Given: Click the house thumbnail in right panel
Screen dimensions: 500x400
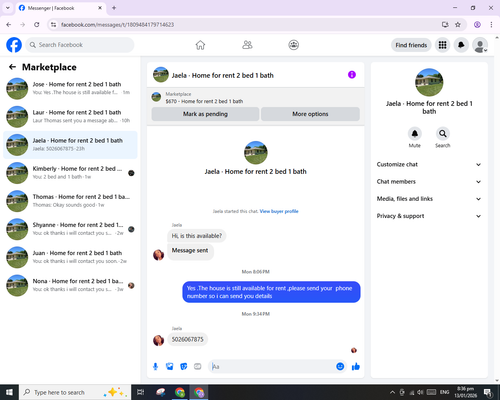Looking at the screenshot, I should click(429, 82).
